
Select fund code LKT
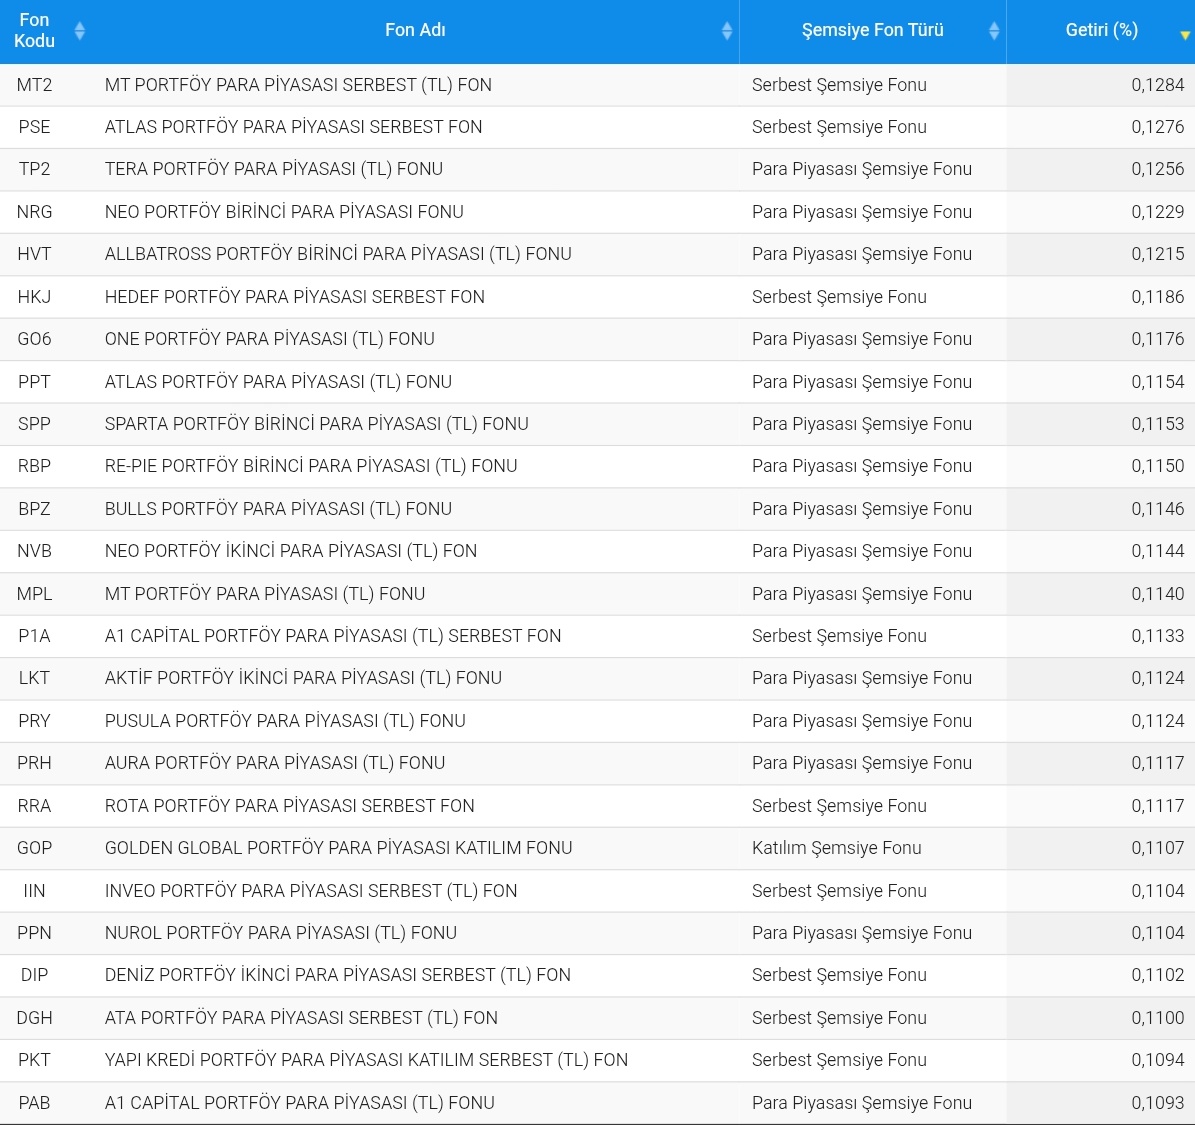[34, 677]
